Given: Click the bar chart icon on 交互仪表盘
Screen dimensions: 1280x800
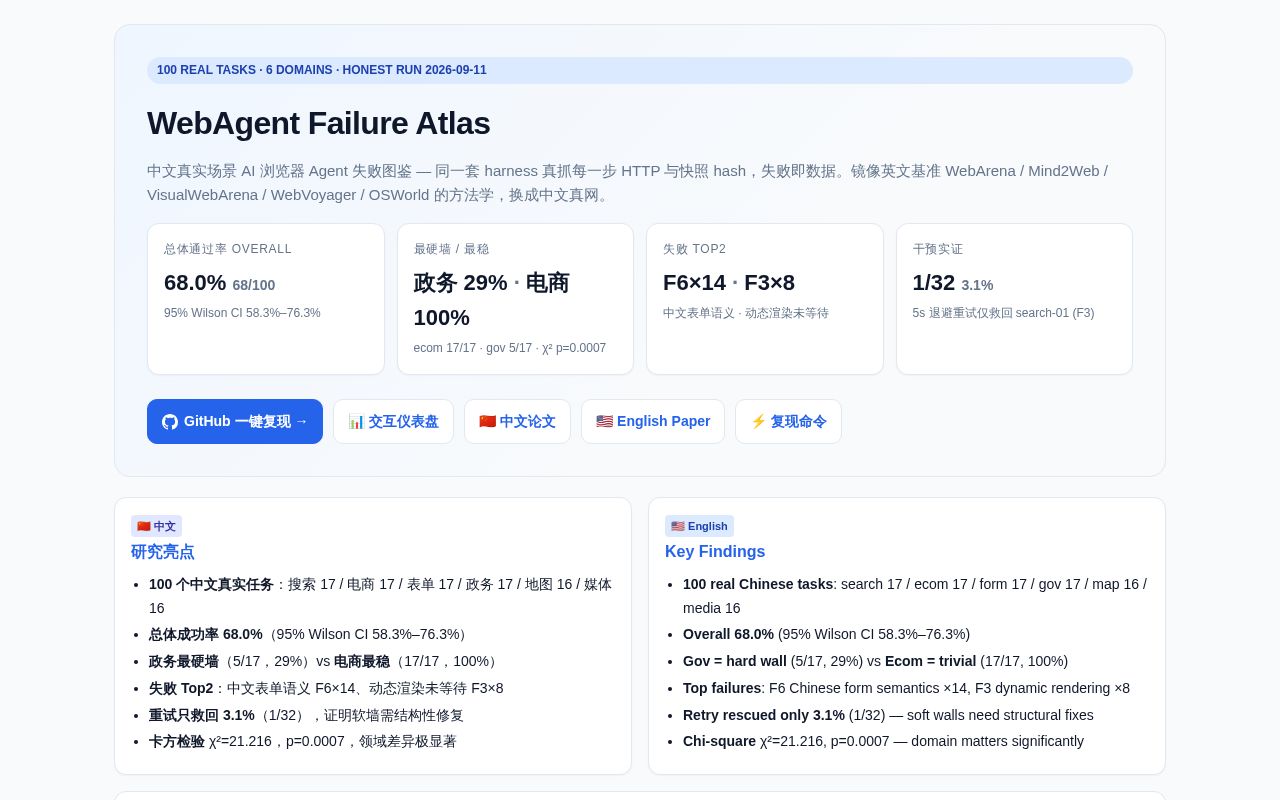Looking at the screenshot, I should (356, 421).
